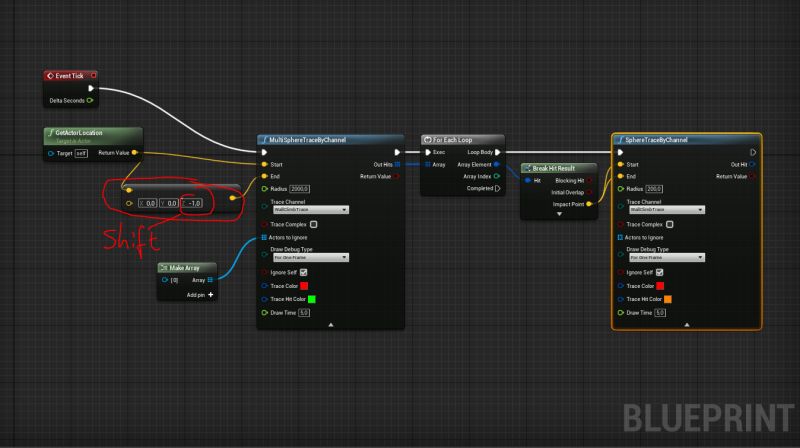Open Trace Channel dropdown on MultiSphereTraceByChannel

[311, 210]
